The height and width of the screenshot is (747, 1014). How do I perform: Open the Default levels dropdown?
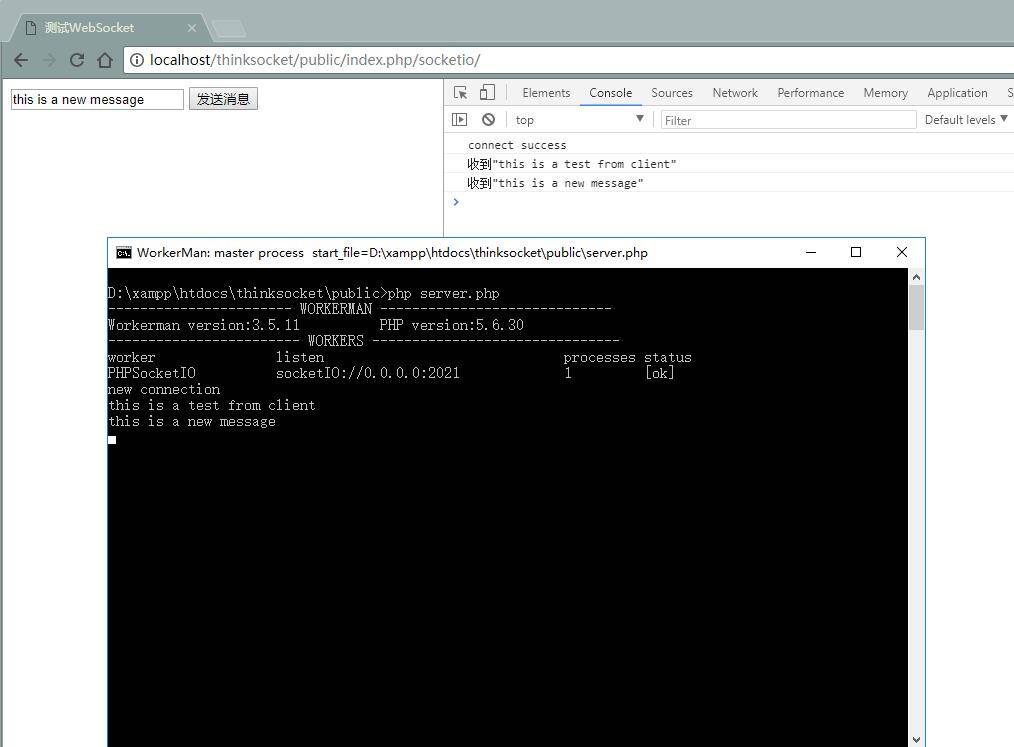[966, 120]
